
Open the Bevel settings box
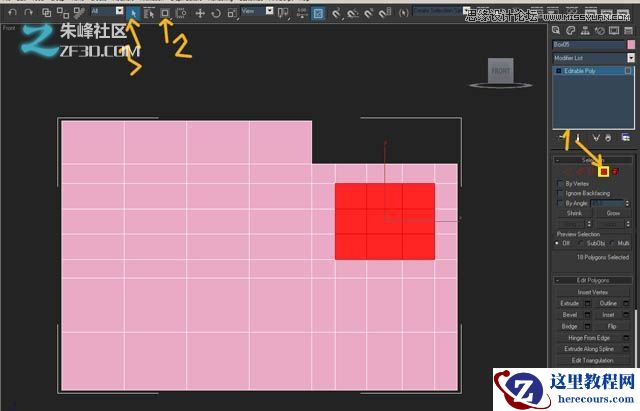(x=588, y=315)
